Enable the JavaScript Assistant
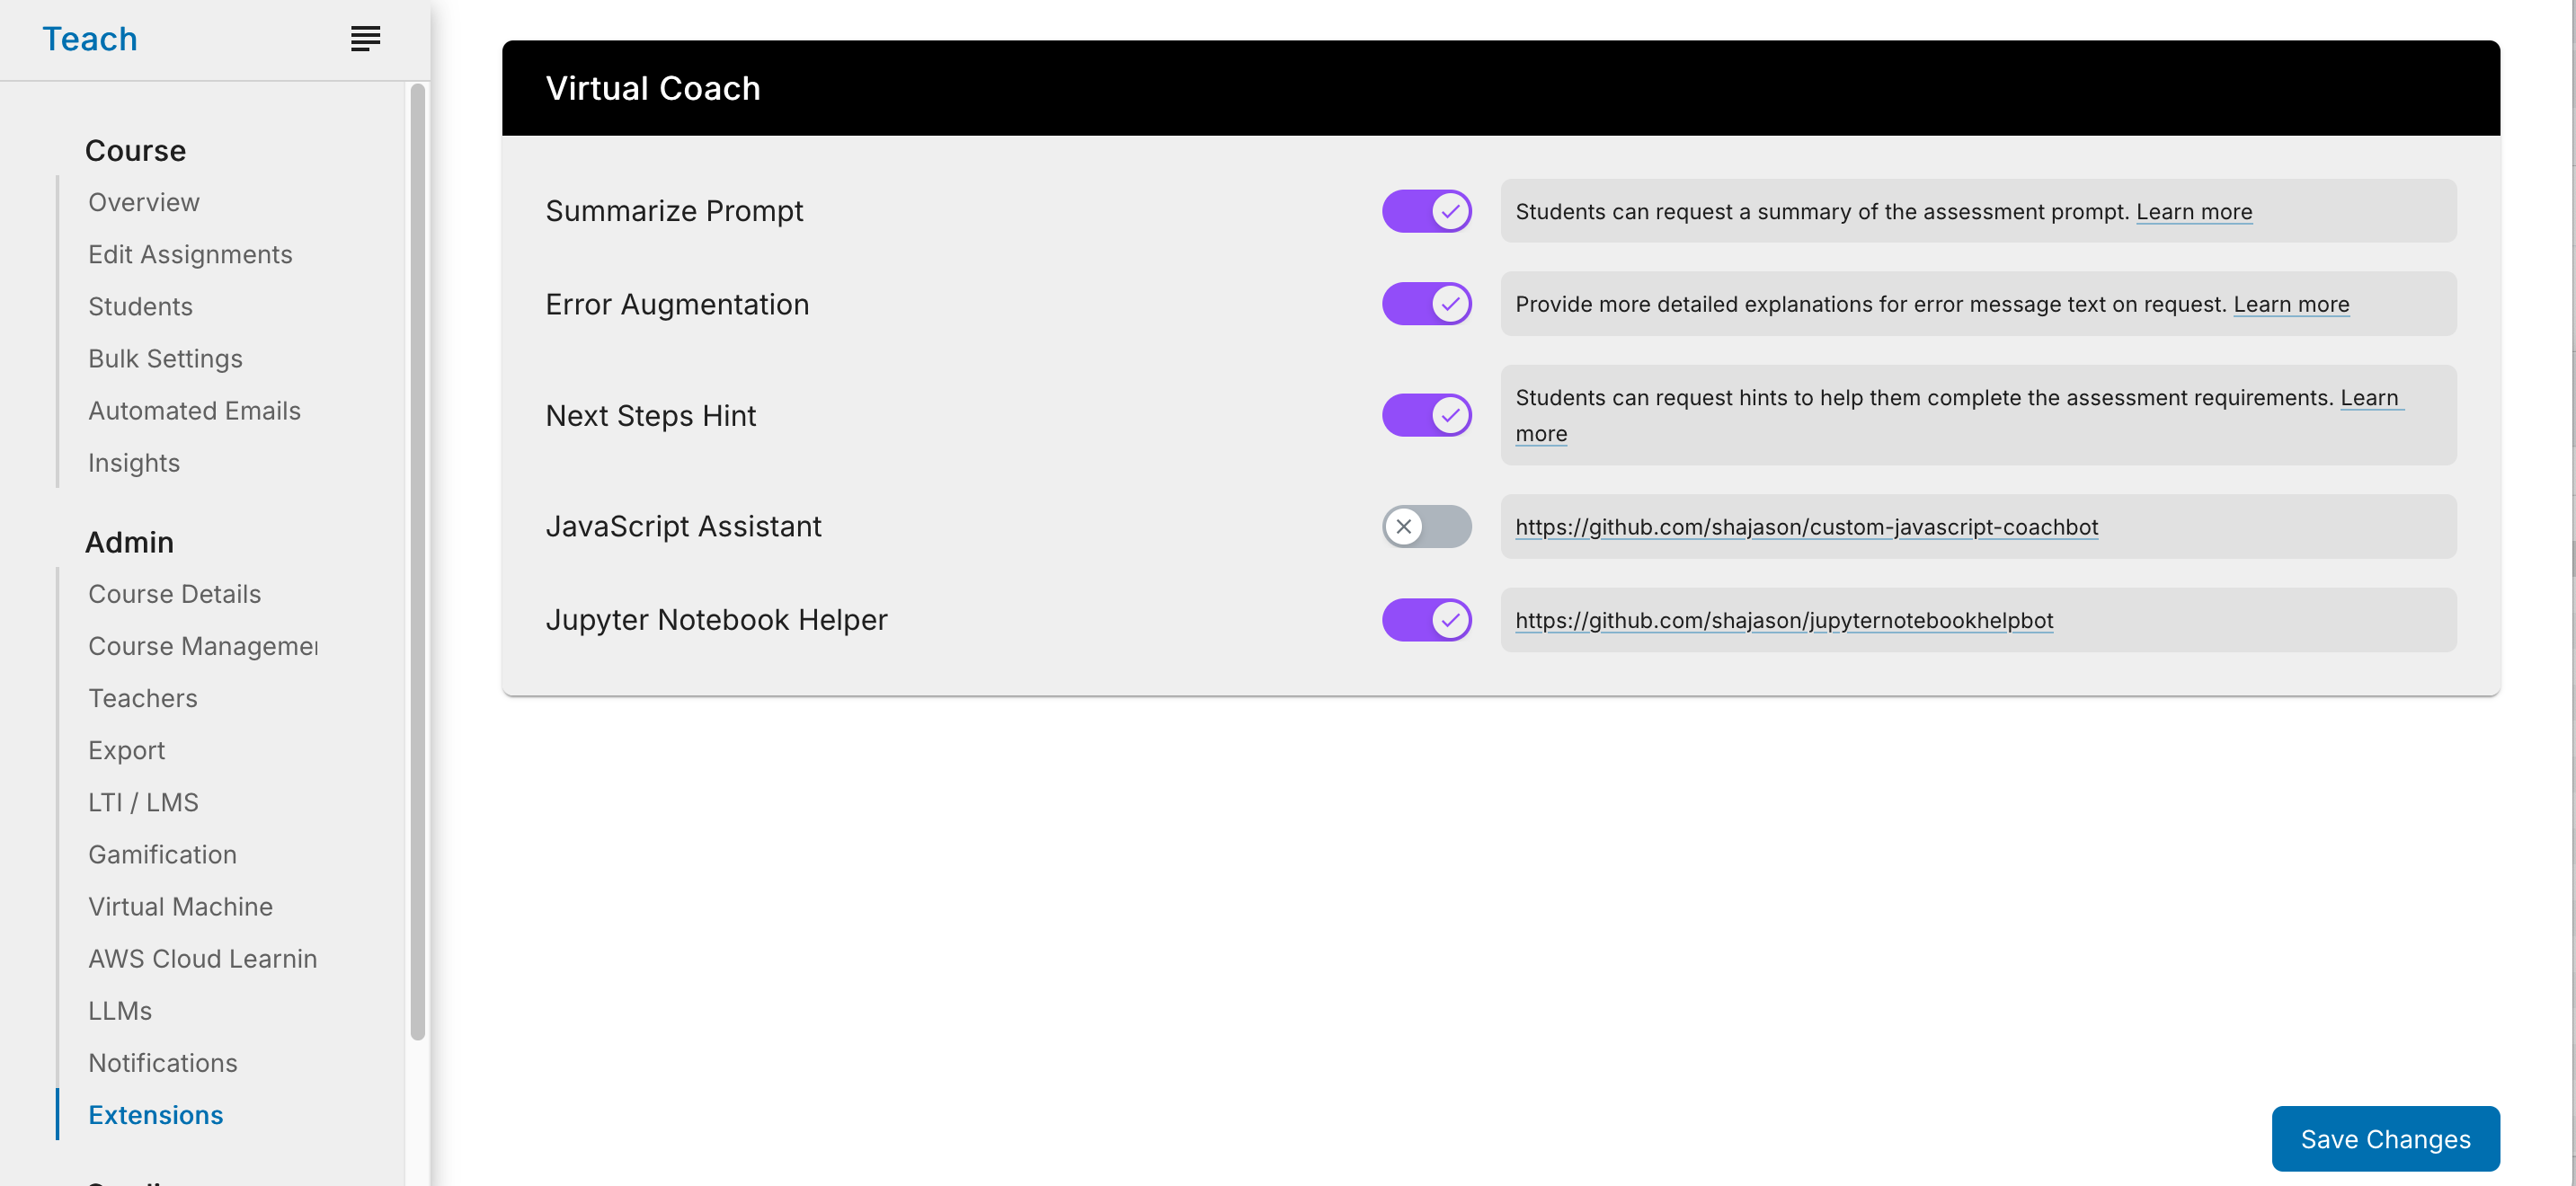 [x=1426, y=526]
